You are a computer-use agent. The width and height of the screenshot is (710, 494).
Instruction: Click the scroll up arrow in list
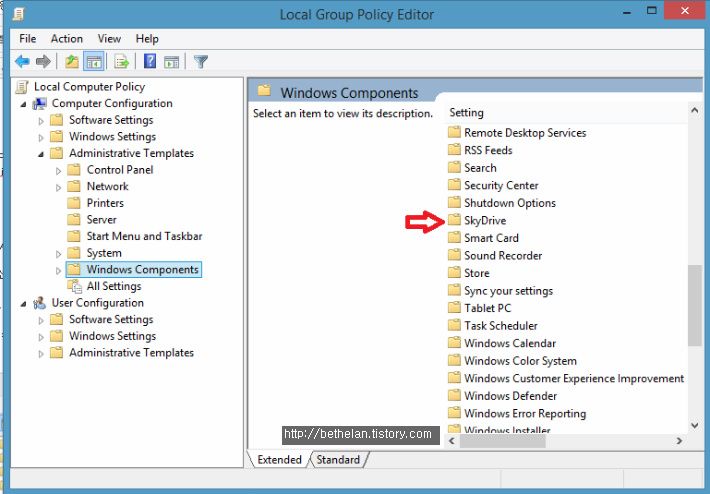pos(695,110)
